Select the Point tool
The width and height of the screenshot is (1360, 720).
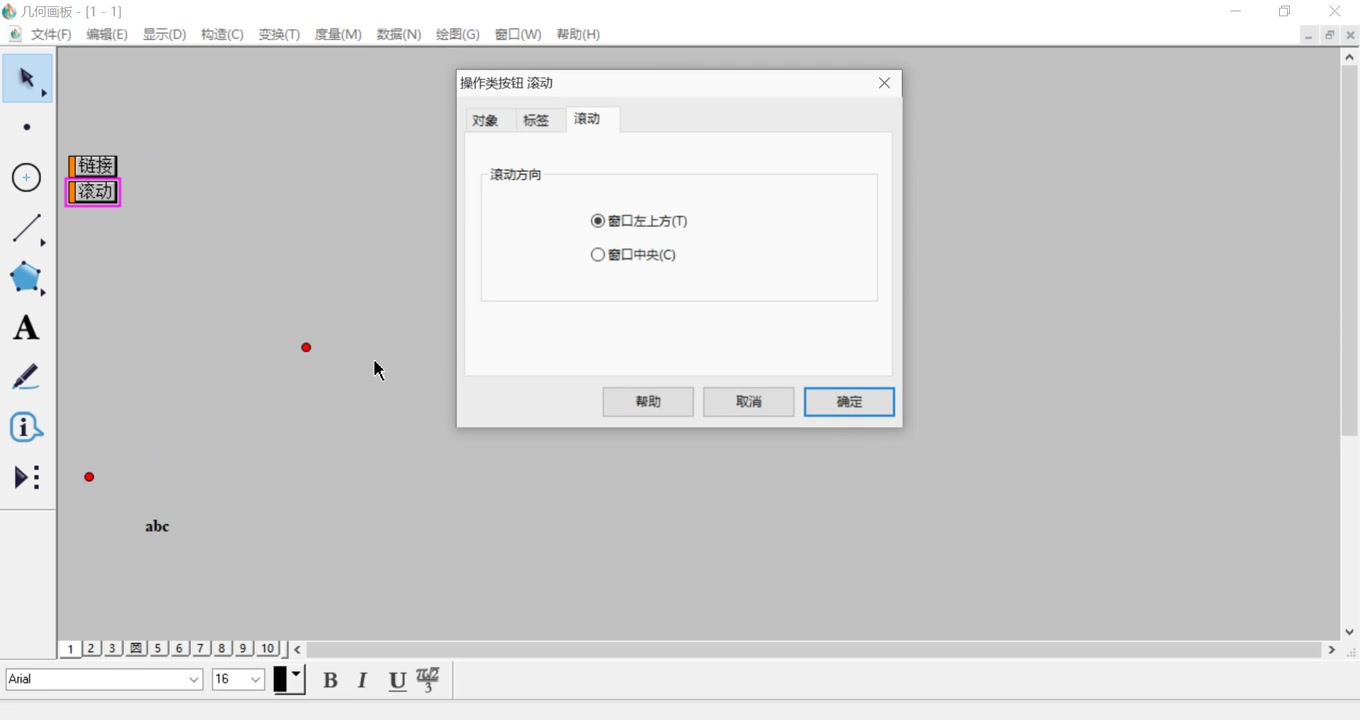[x=25, y=127]
